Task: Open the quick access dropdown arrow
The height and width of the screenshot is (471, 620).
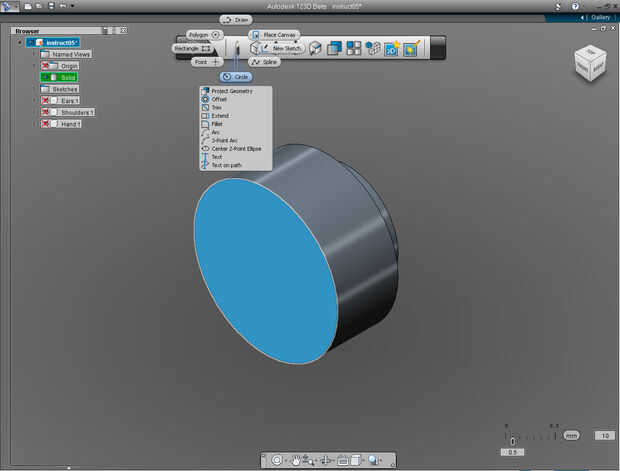Action: tap(72, 6)
